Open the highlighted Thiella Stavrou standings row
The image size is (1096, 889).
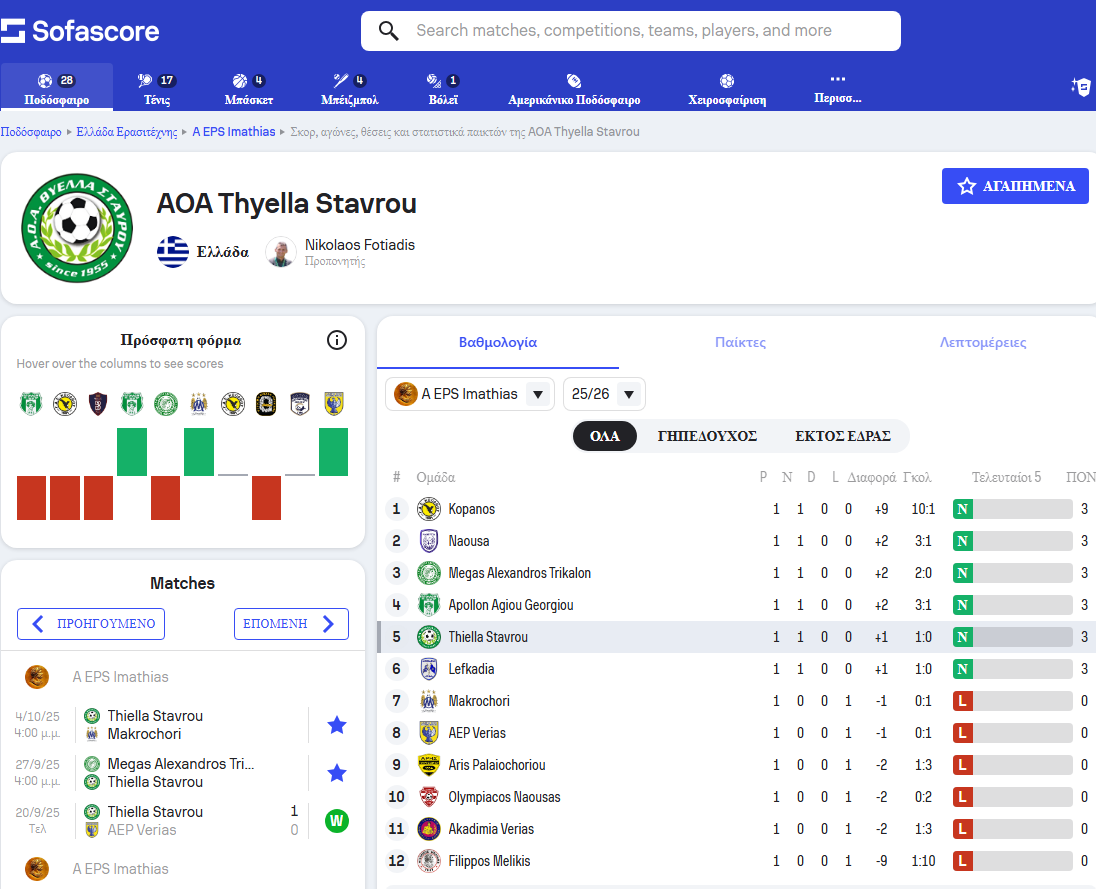737,637
